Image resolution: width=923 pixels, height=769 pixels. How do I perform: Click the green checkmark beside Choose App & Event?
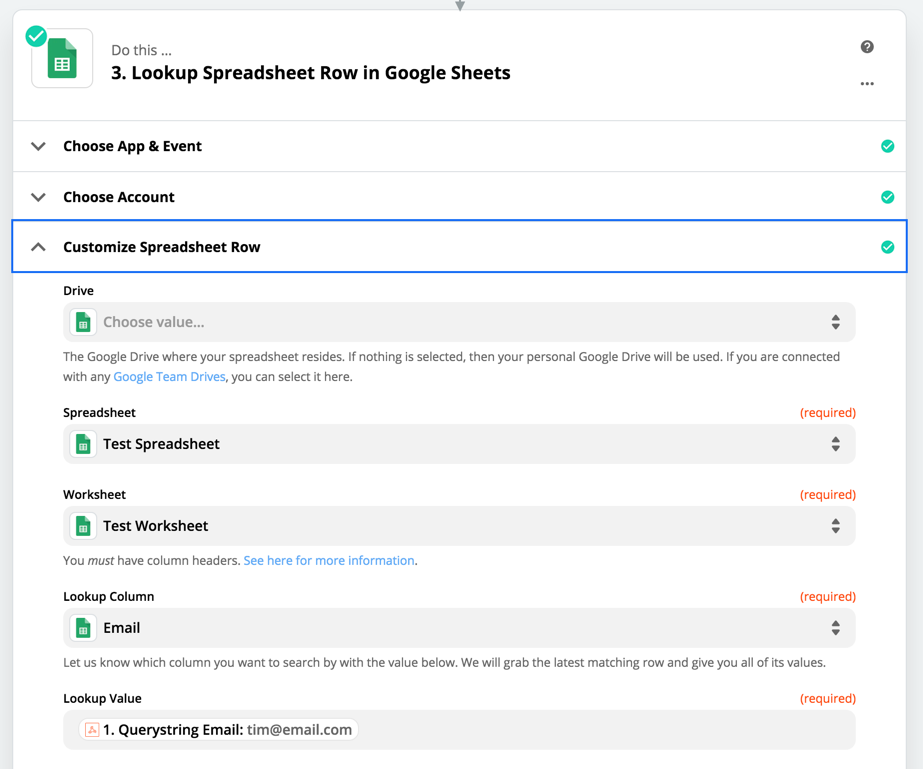(x=887, y=146)
